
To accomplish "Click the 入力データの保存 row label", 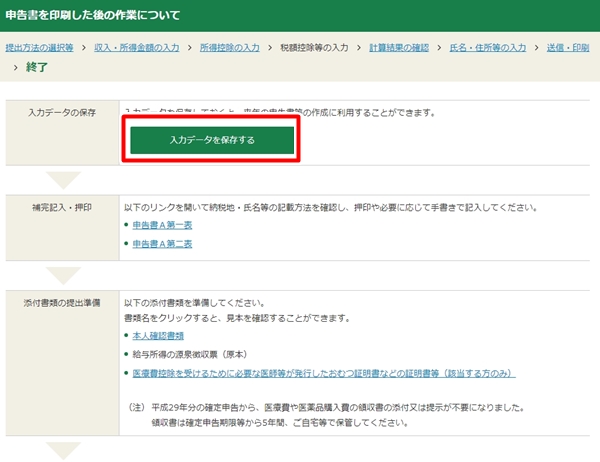I will [x=62, y=113].
